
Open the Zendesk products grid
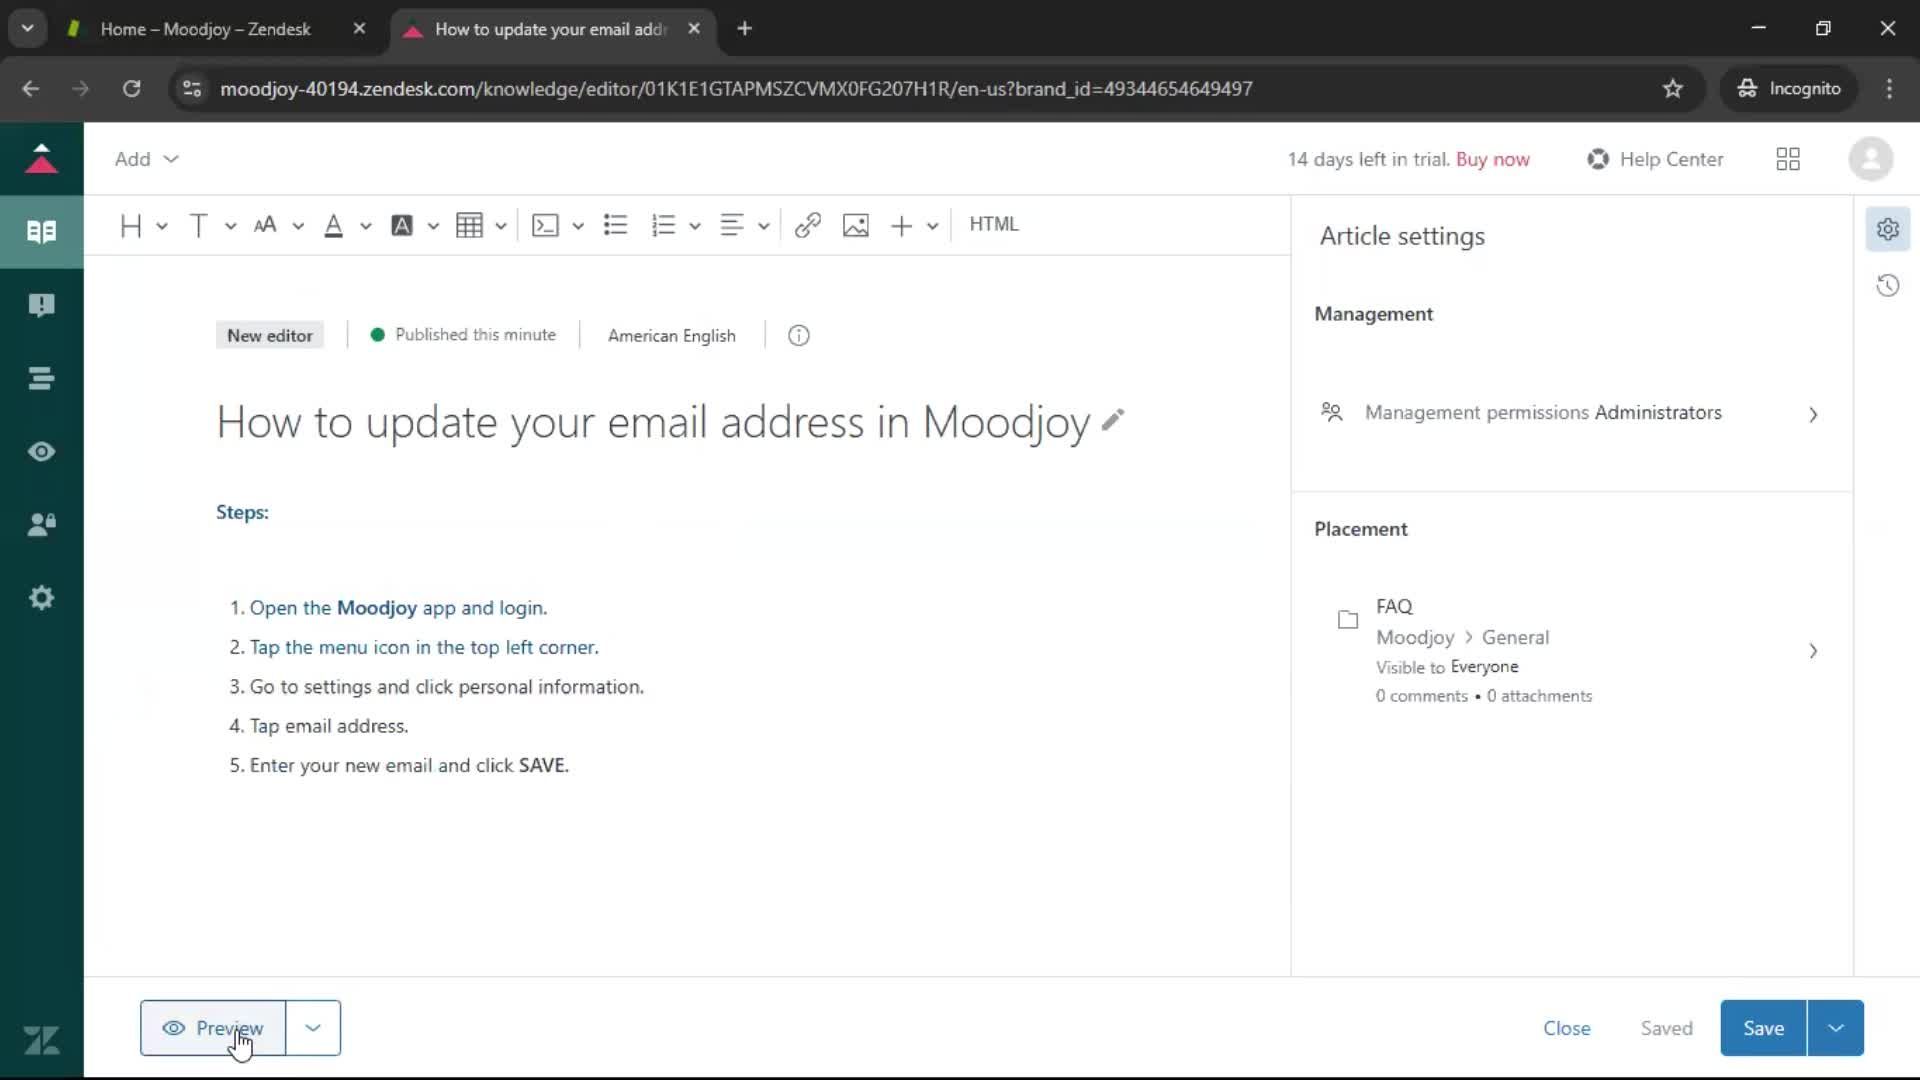(x=1788, y=159)
